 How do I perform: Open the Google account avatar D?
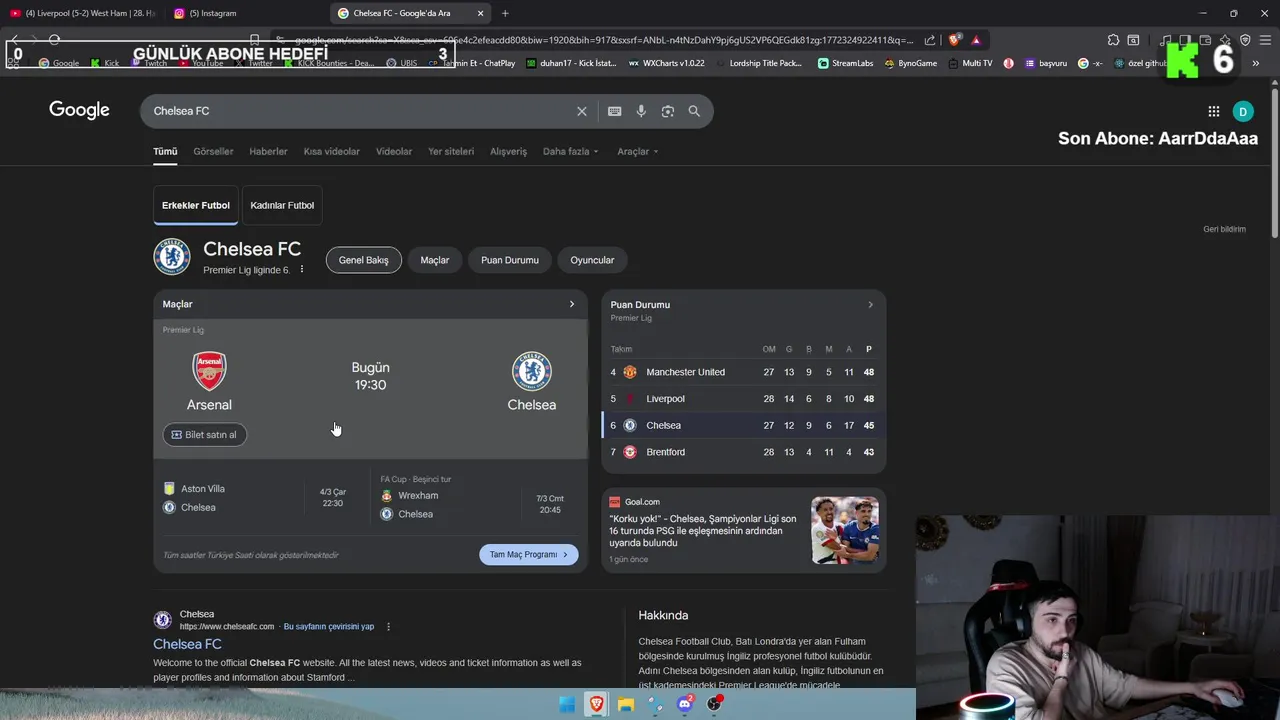click(x=1243, y=112)
